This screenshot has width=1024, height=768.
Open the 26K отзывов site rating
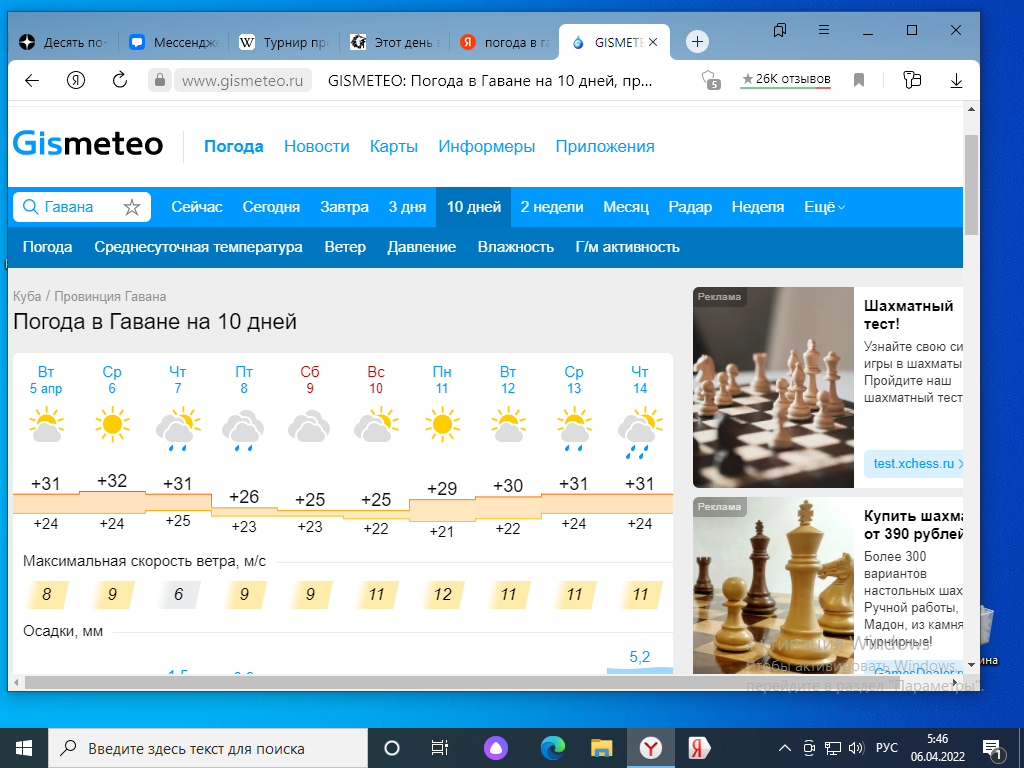(x=786, y=80)
